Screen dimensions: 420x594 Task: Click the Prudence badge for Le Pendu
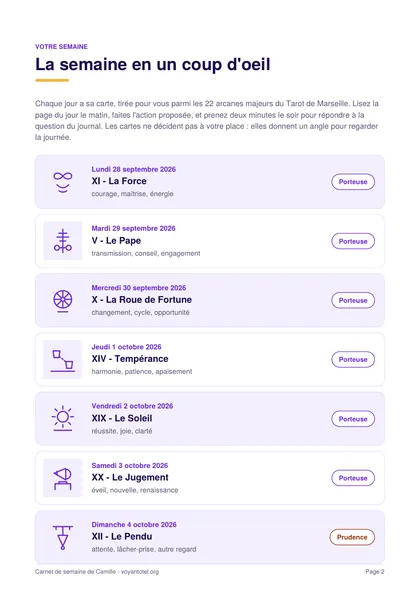[352, 537]
